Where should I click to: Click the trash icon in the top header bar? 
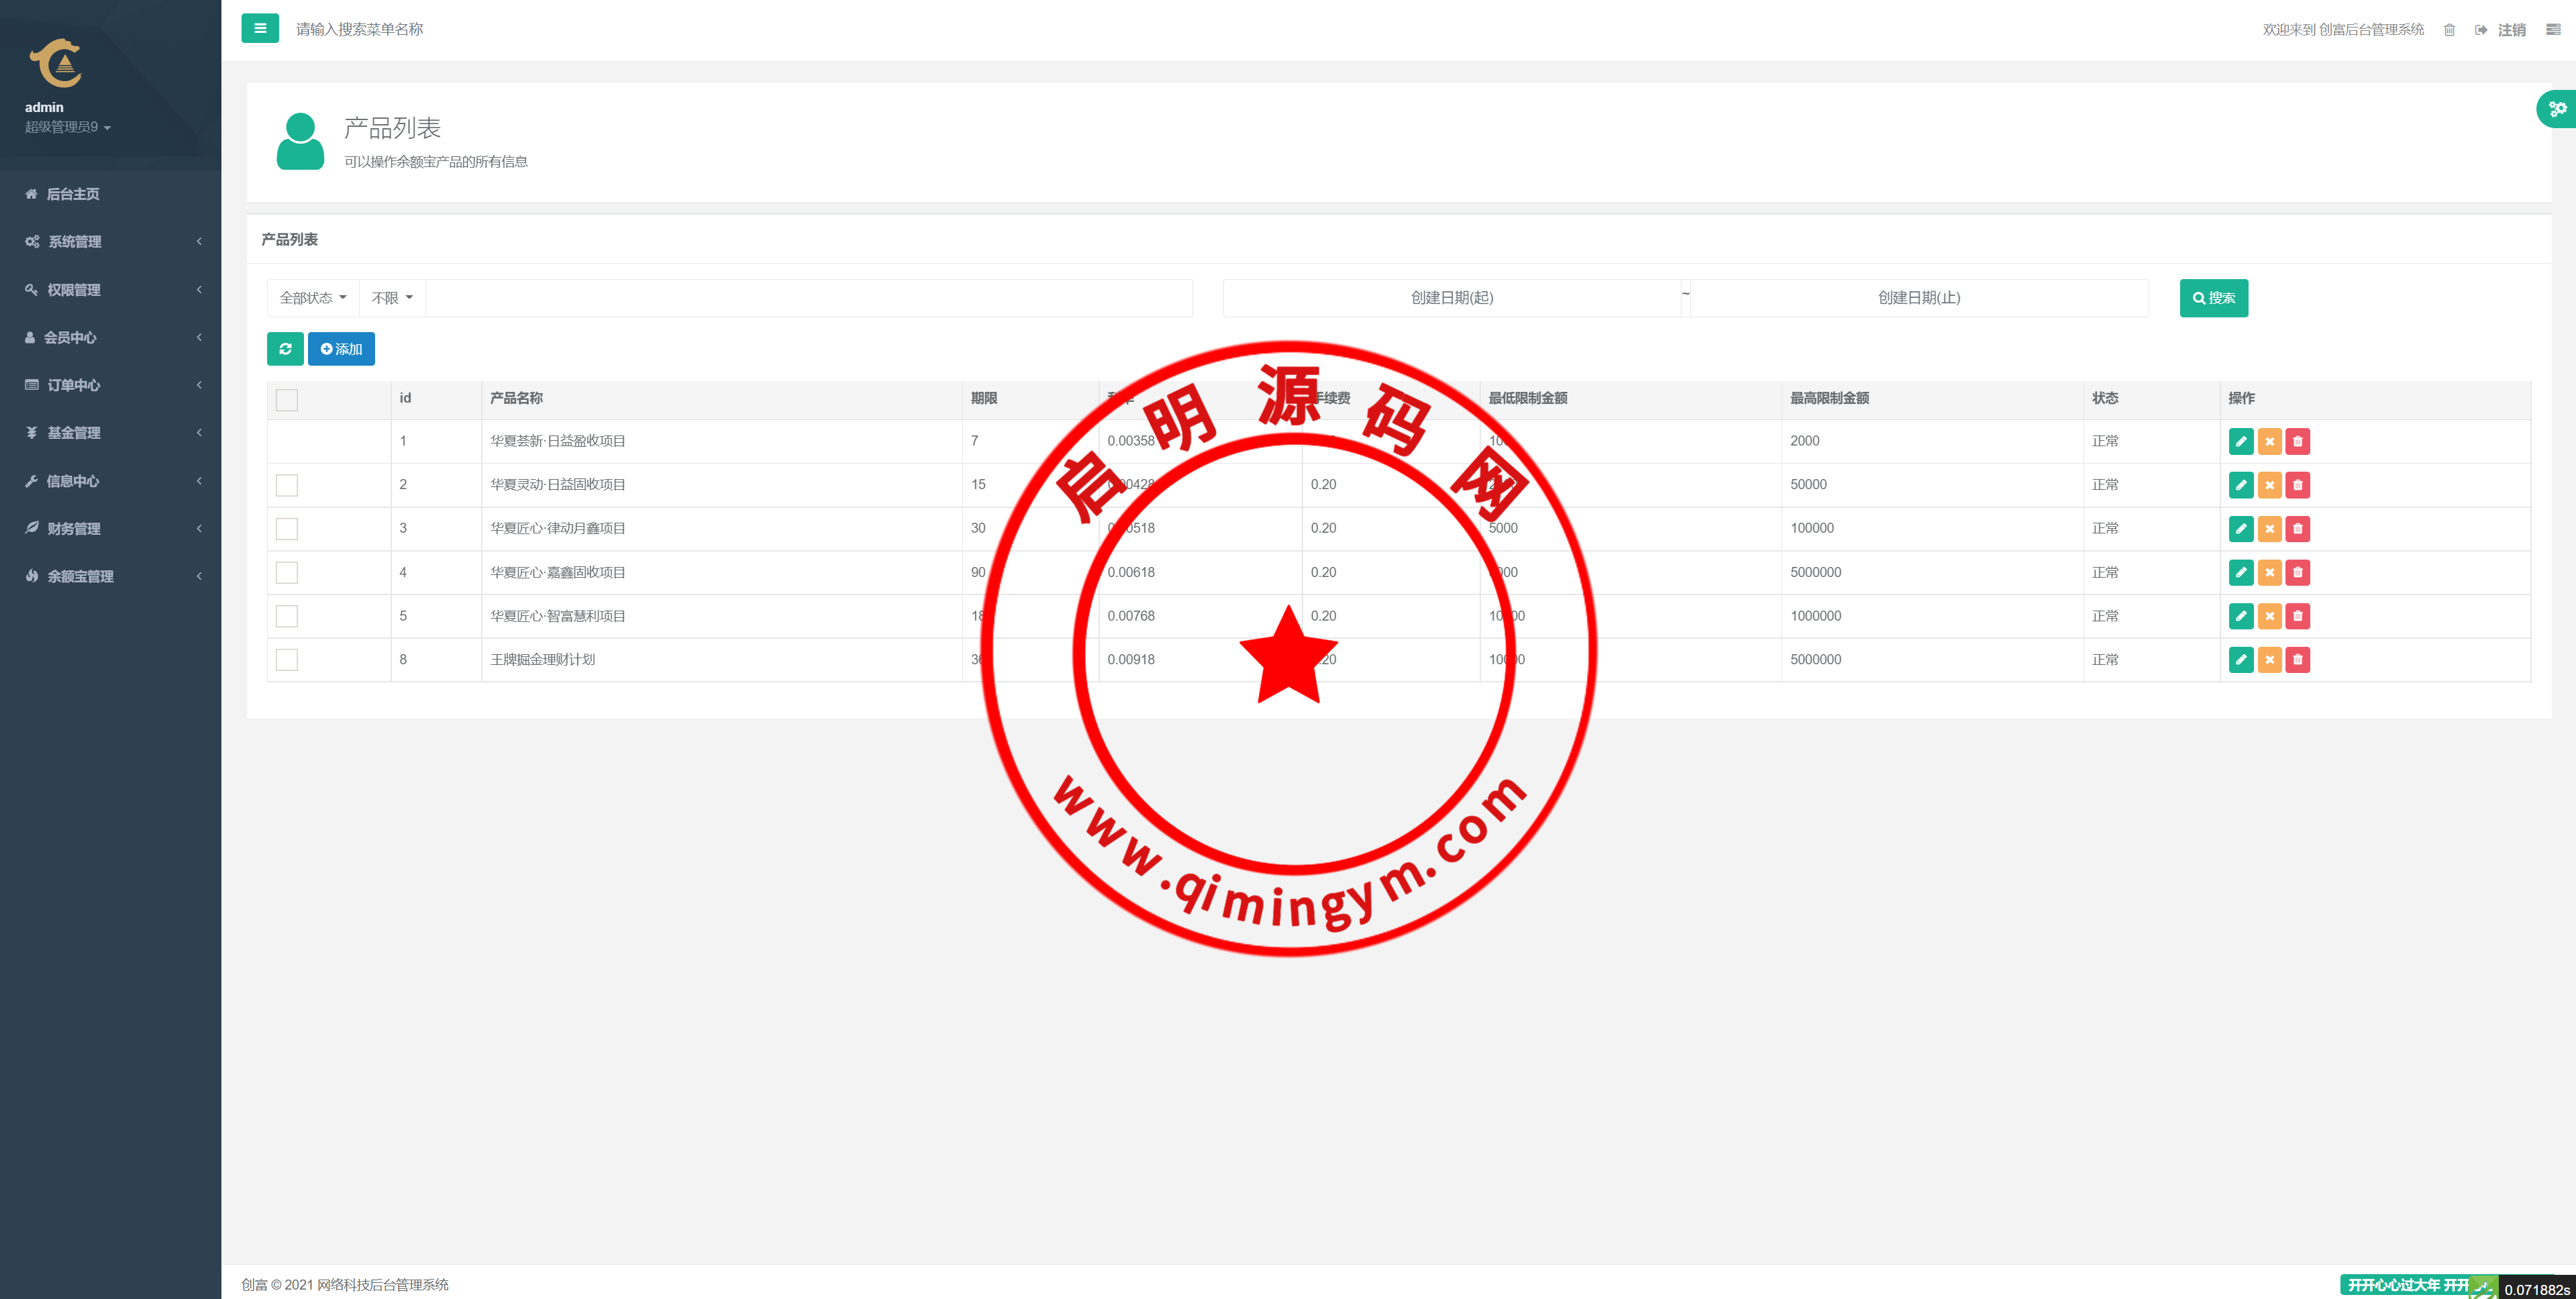pyautogui.click(x=2449, y=30)
